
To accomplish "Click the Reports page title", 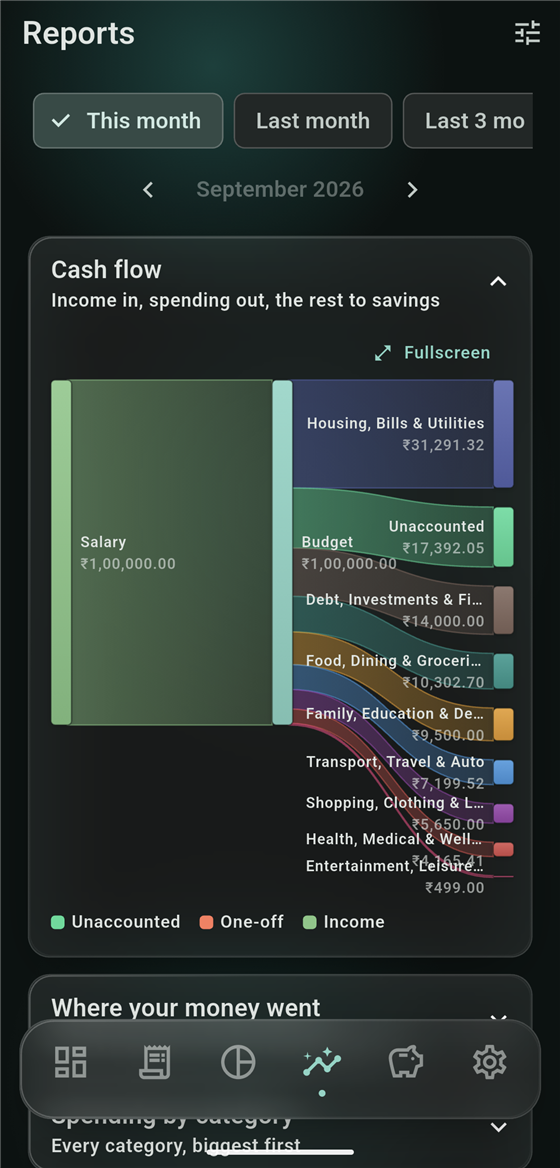I will [x=78, y=34].
